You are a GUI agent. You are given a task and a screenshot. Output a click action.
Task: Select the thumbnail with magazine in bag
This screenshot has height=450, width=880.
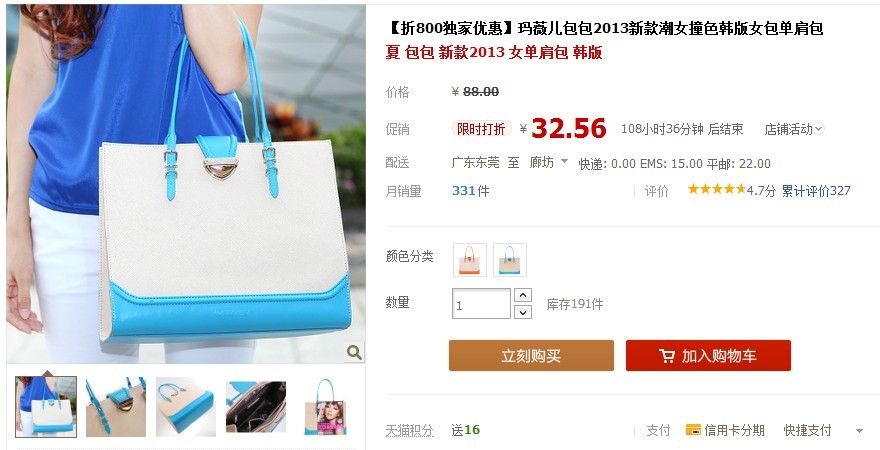click(326, 407)
